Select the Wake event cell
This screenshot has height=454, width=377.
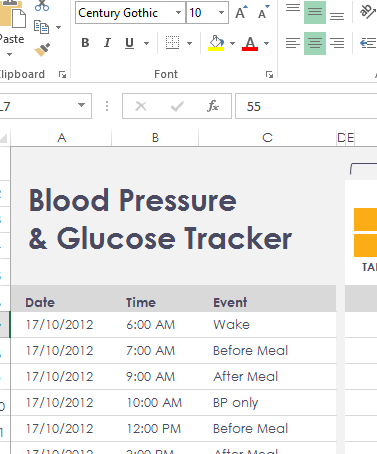click(x=267, y=325)
